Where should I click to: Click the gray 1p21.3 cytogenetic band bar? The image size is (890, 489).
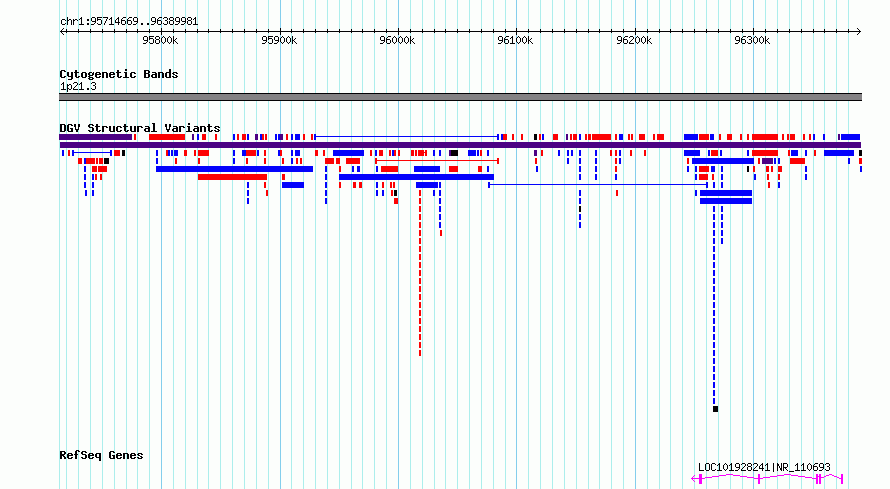(x=460, y=97)
